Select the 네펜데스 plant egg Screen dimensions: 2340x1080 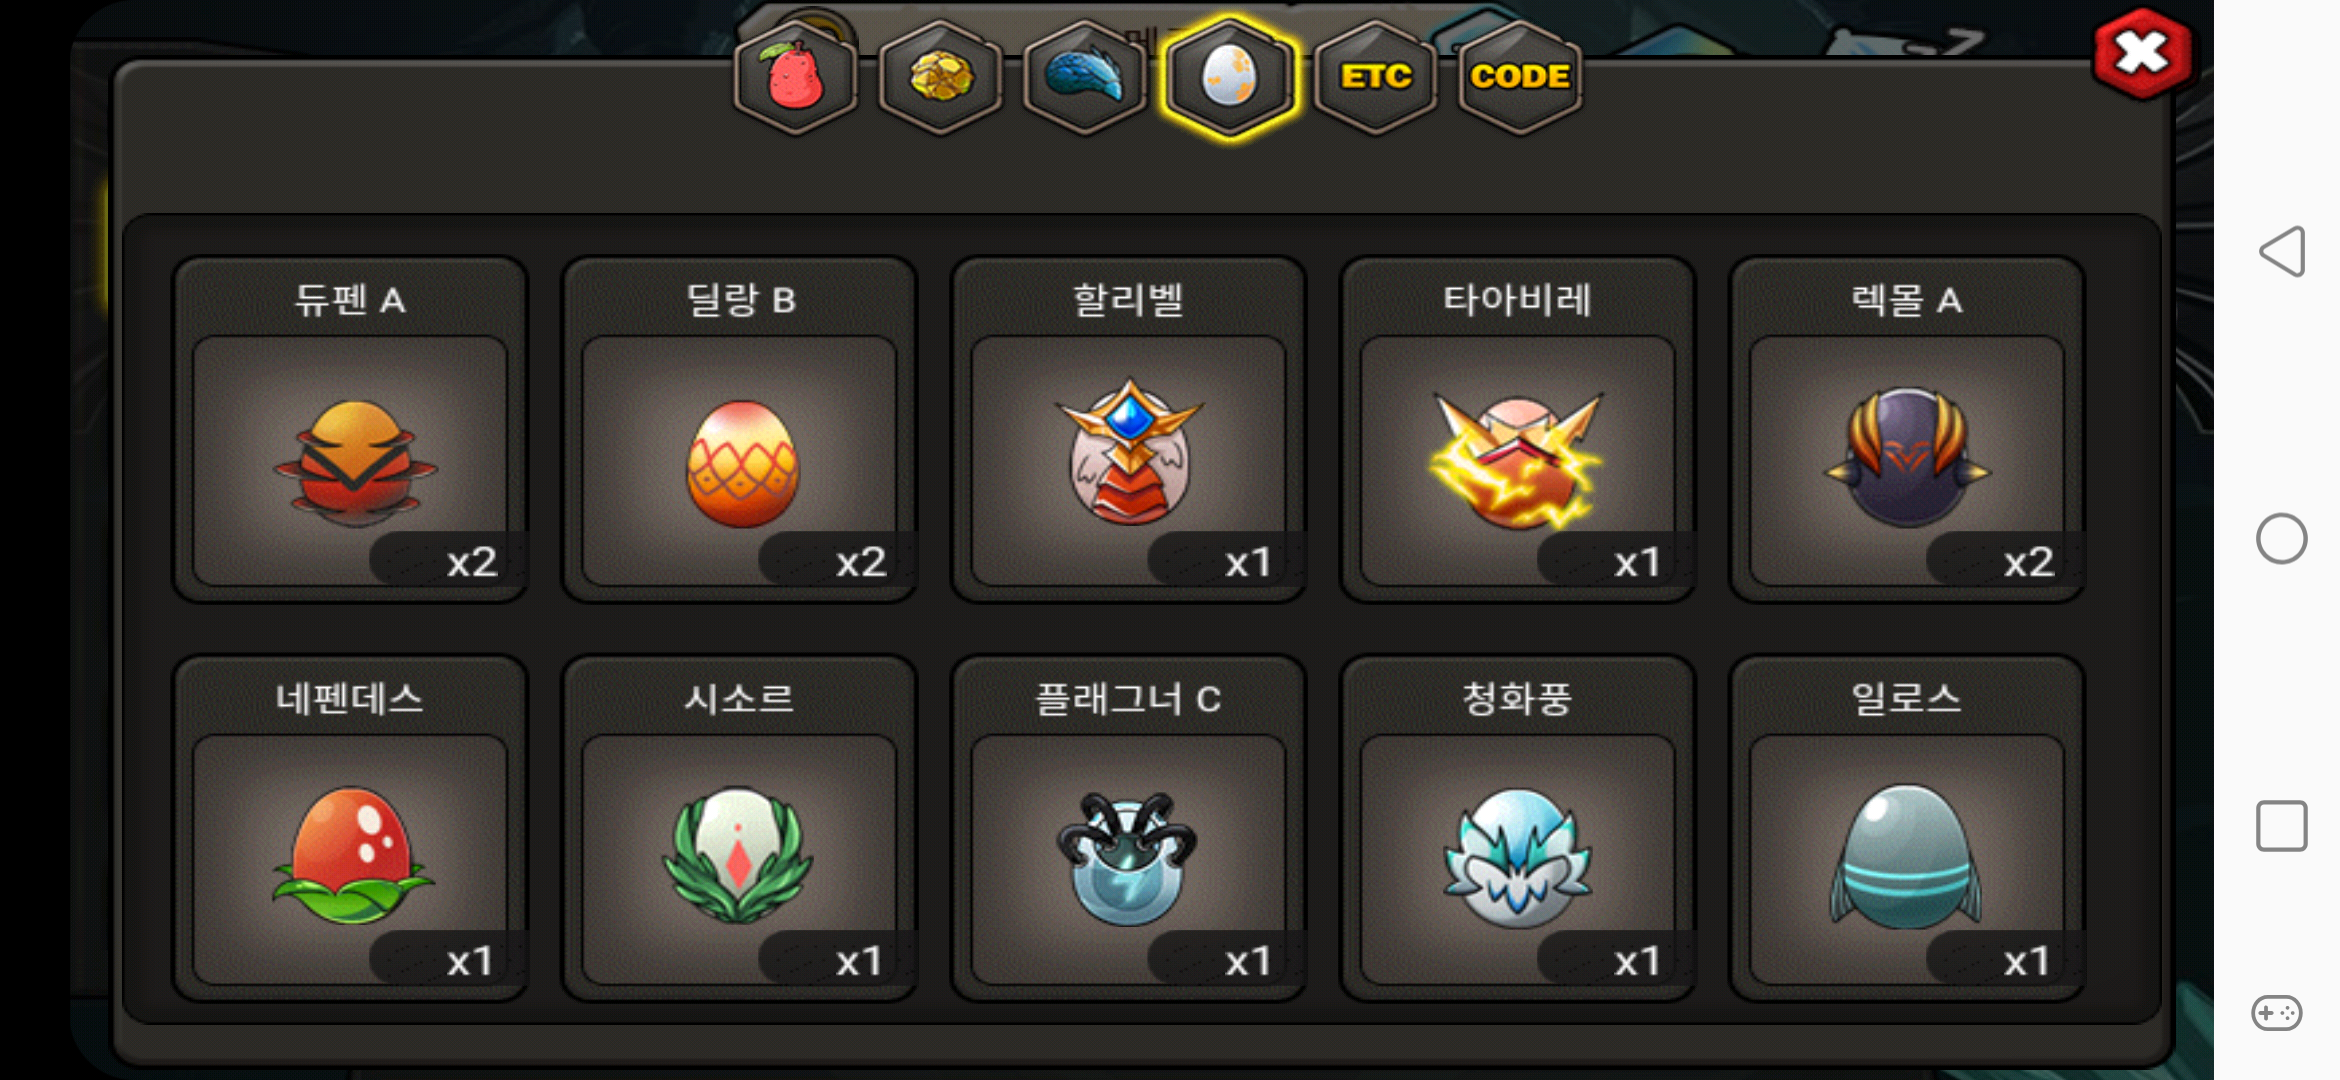350,828
